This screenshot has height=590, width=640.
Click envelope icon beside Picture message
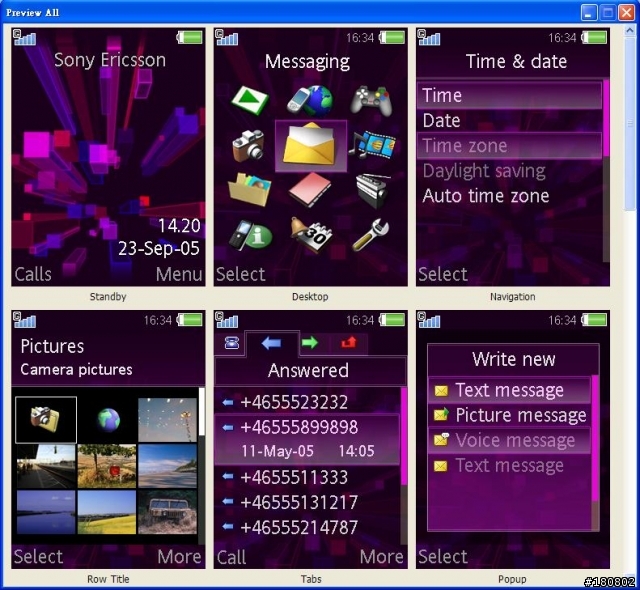click(x=441, y=415)
